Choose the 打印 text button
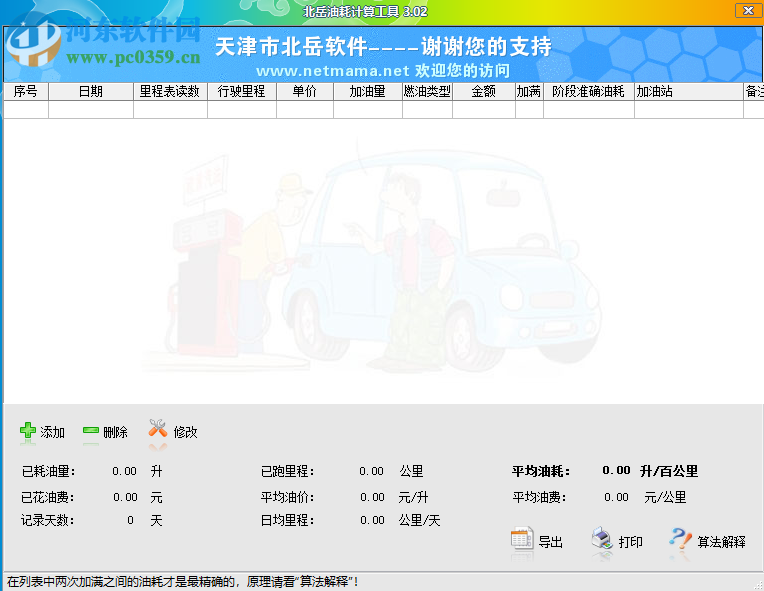764x591 pixels. pyautogui.click(x=630, y=542)
